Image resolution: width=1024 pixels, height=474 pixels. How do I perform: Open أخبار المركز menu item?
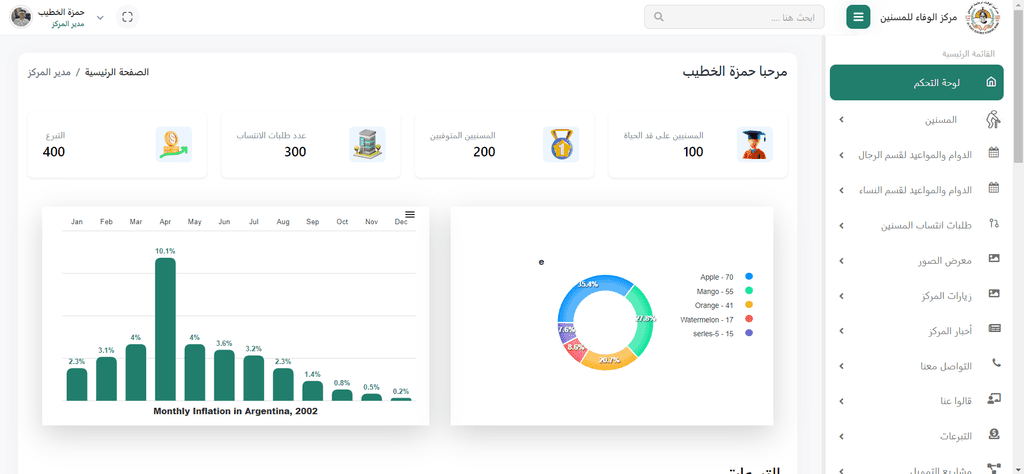click(916, 331)
